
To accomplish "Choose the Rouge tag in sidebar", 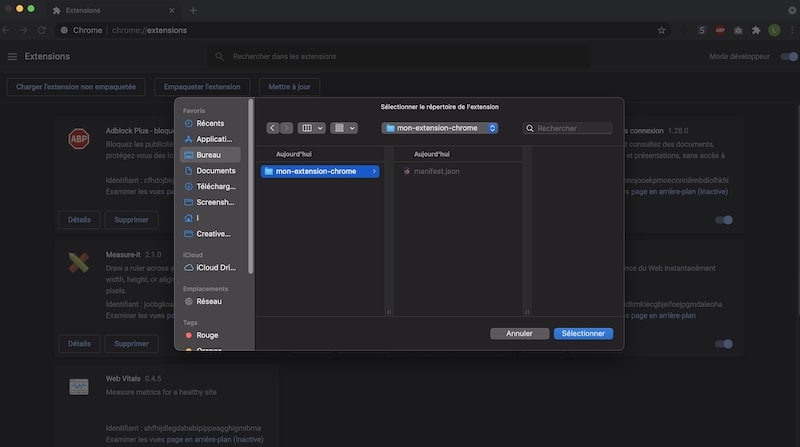I will pos(207,335).
